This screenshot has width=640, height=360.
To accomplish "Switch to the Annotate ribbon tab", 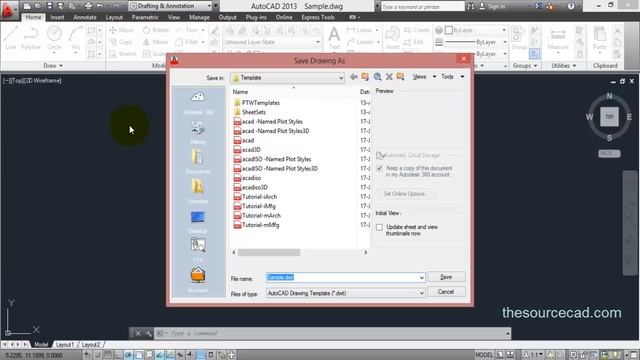I will tap(85, 17).
